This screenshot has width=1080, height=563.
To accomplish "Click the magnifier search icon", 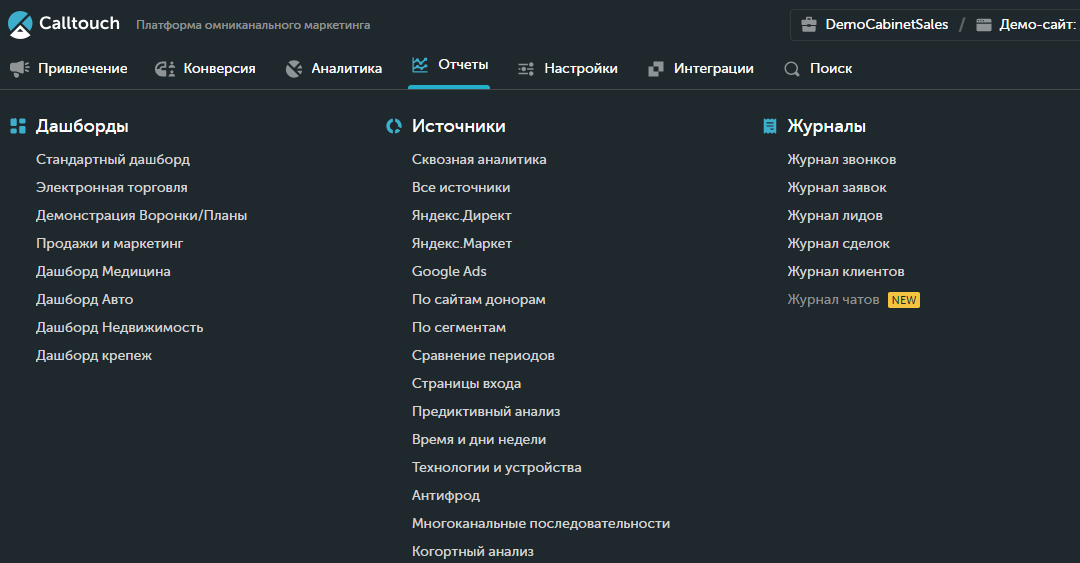I will [x=792, y=69].
